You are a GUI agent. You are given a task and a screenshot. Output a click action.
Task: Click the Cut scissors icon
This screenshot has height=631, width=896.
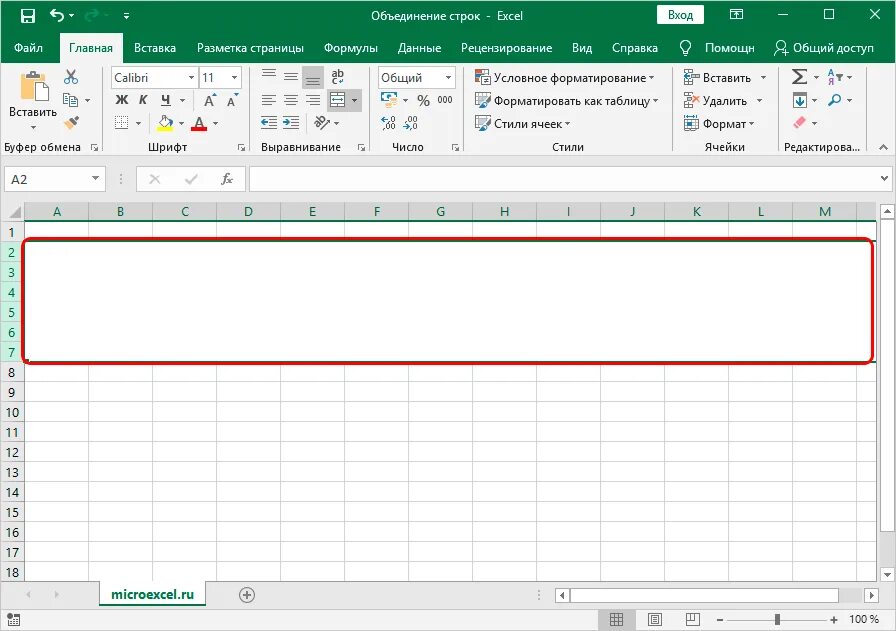[71, 77]
